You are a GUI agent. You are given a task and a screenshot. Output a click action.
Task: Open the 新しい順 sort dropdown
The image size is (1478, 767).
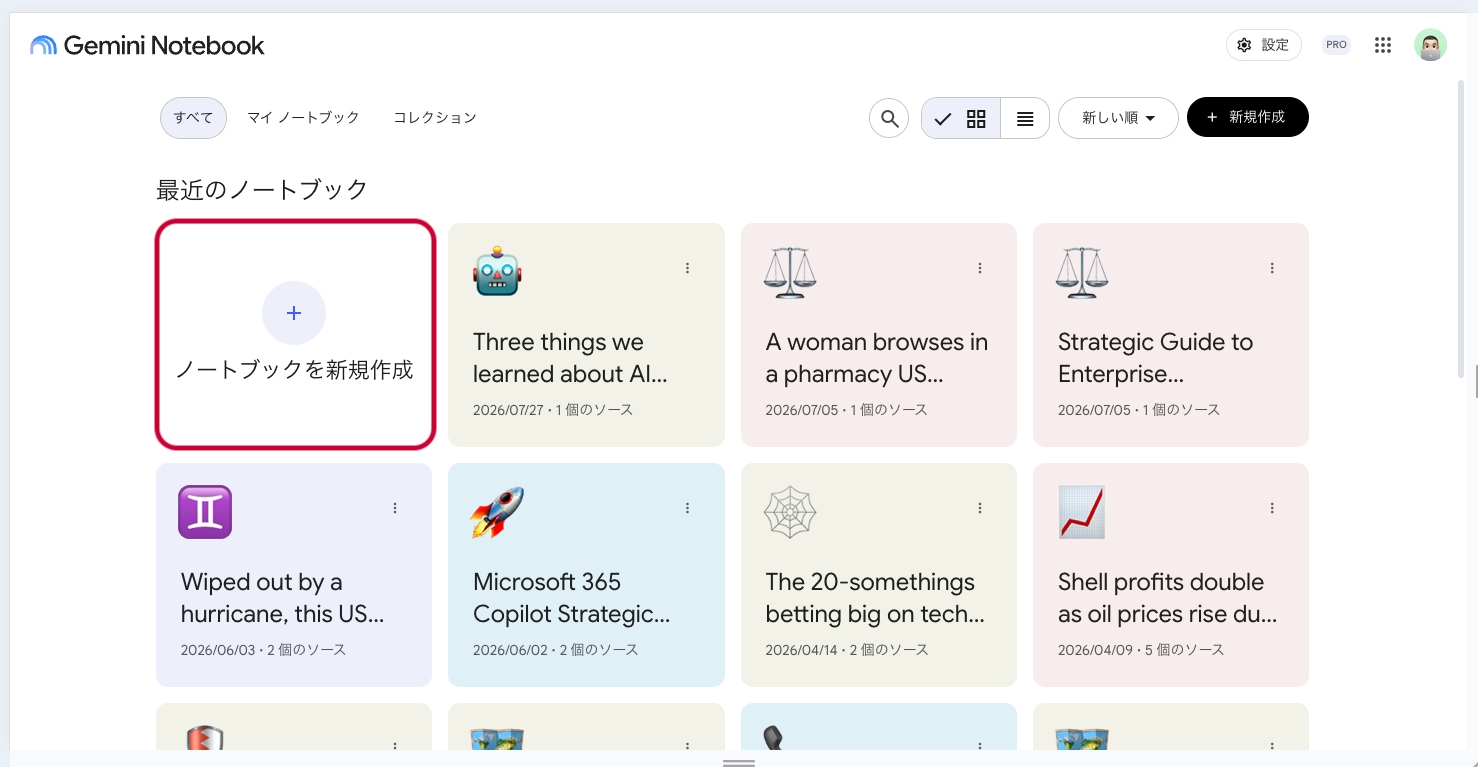click(x=1118, y=118)
